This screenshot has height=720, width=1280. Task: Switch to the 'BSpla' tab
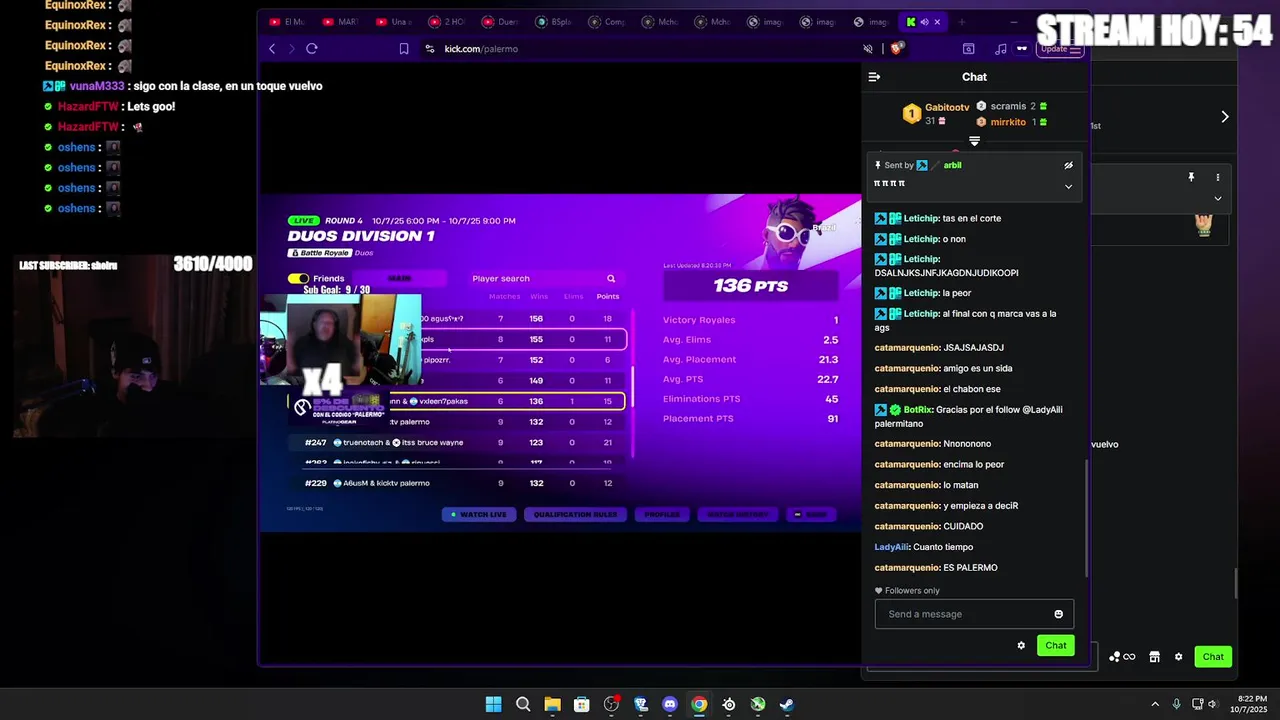pos(555,22)
